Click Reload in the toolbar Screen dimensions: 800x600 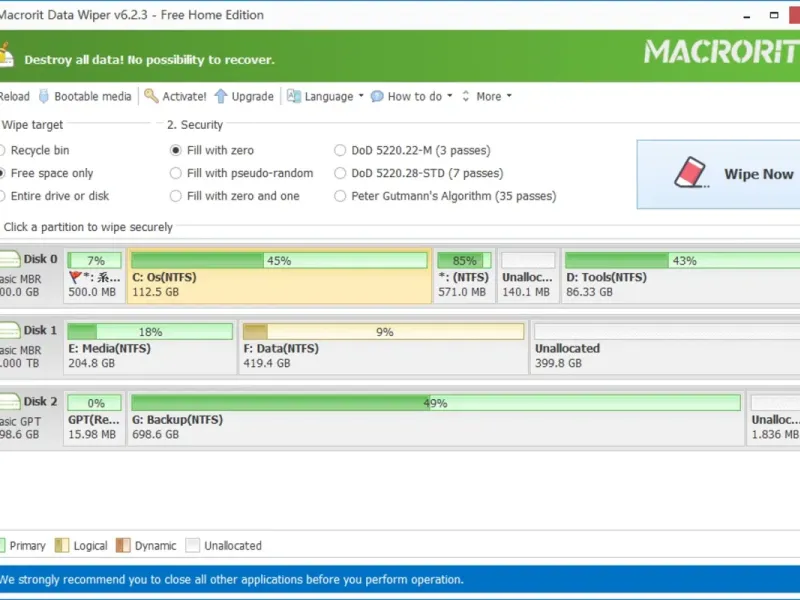pos(14,96)
